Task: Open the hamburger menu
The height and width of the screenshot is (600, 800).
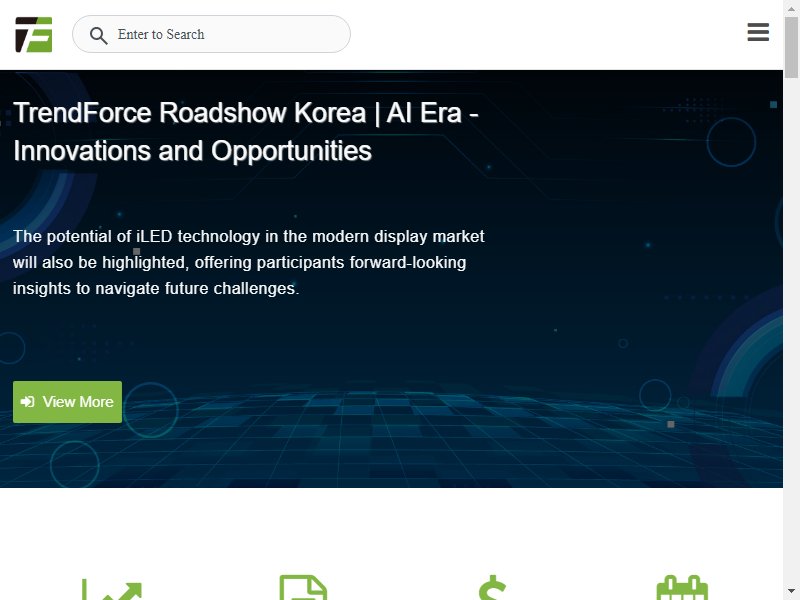Action: click(x=758, y=32)
